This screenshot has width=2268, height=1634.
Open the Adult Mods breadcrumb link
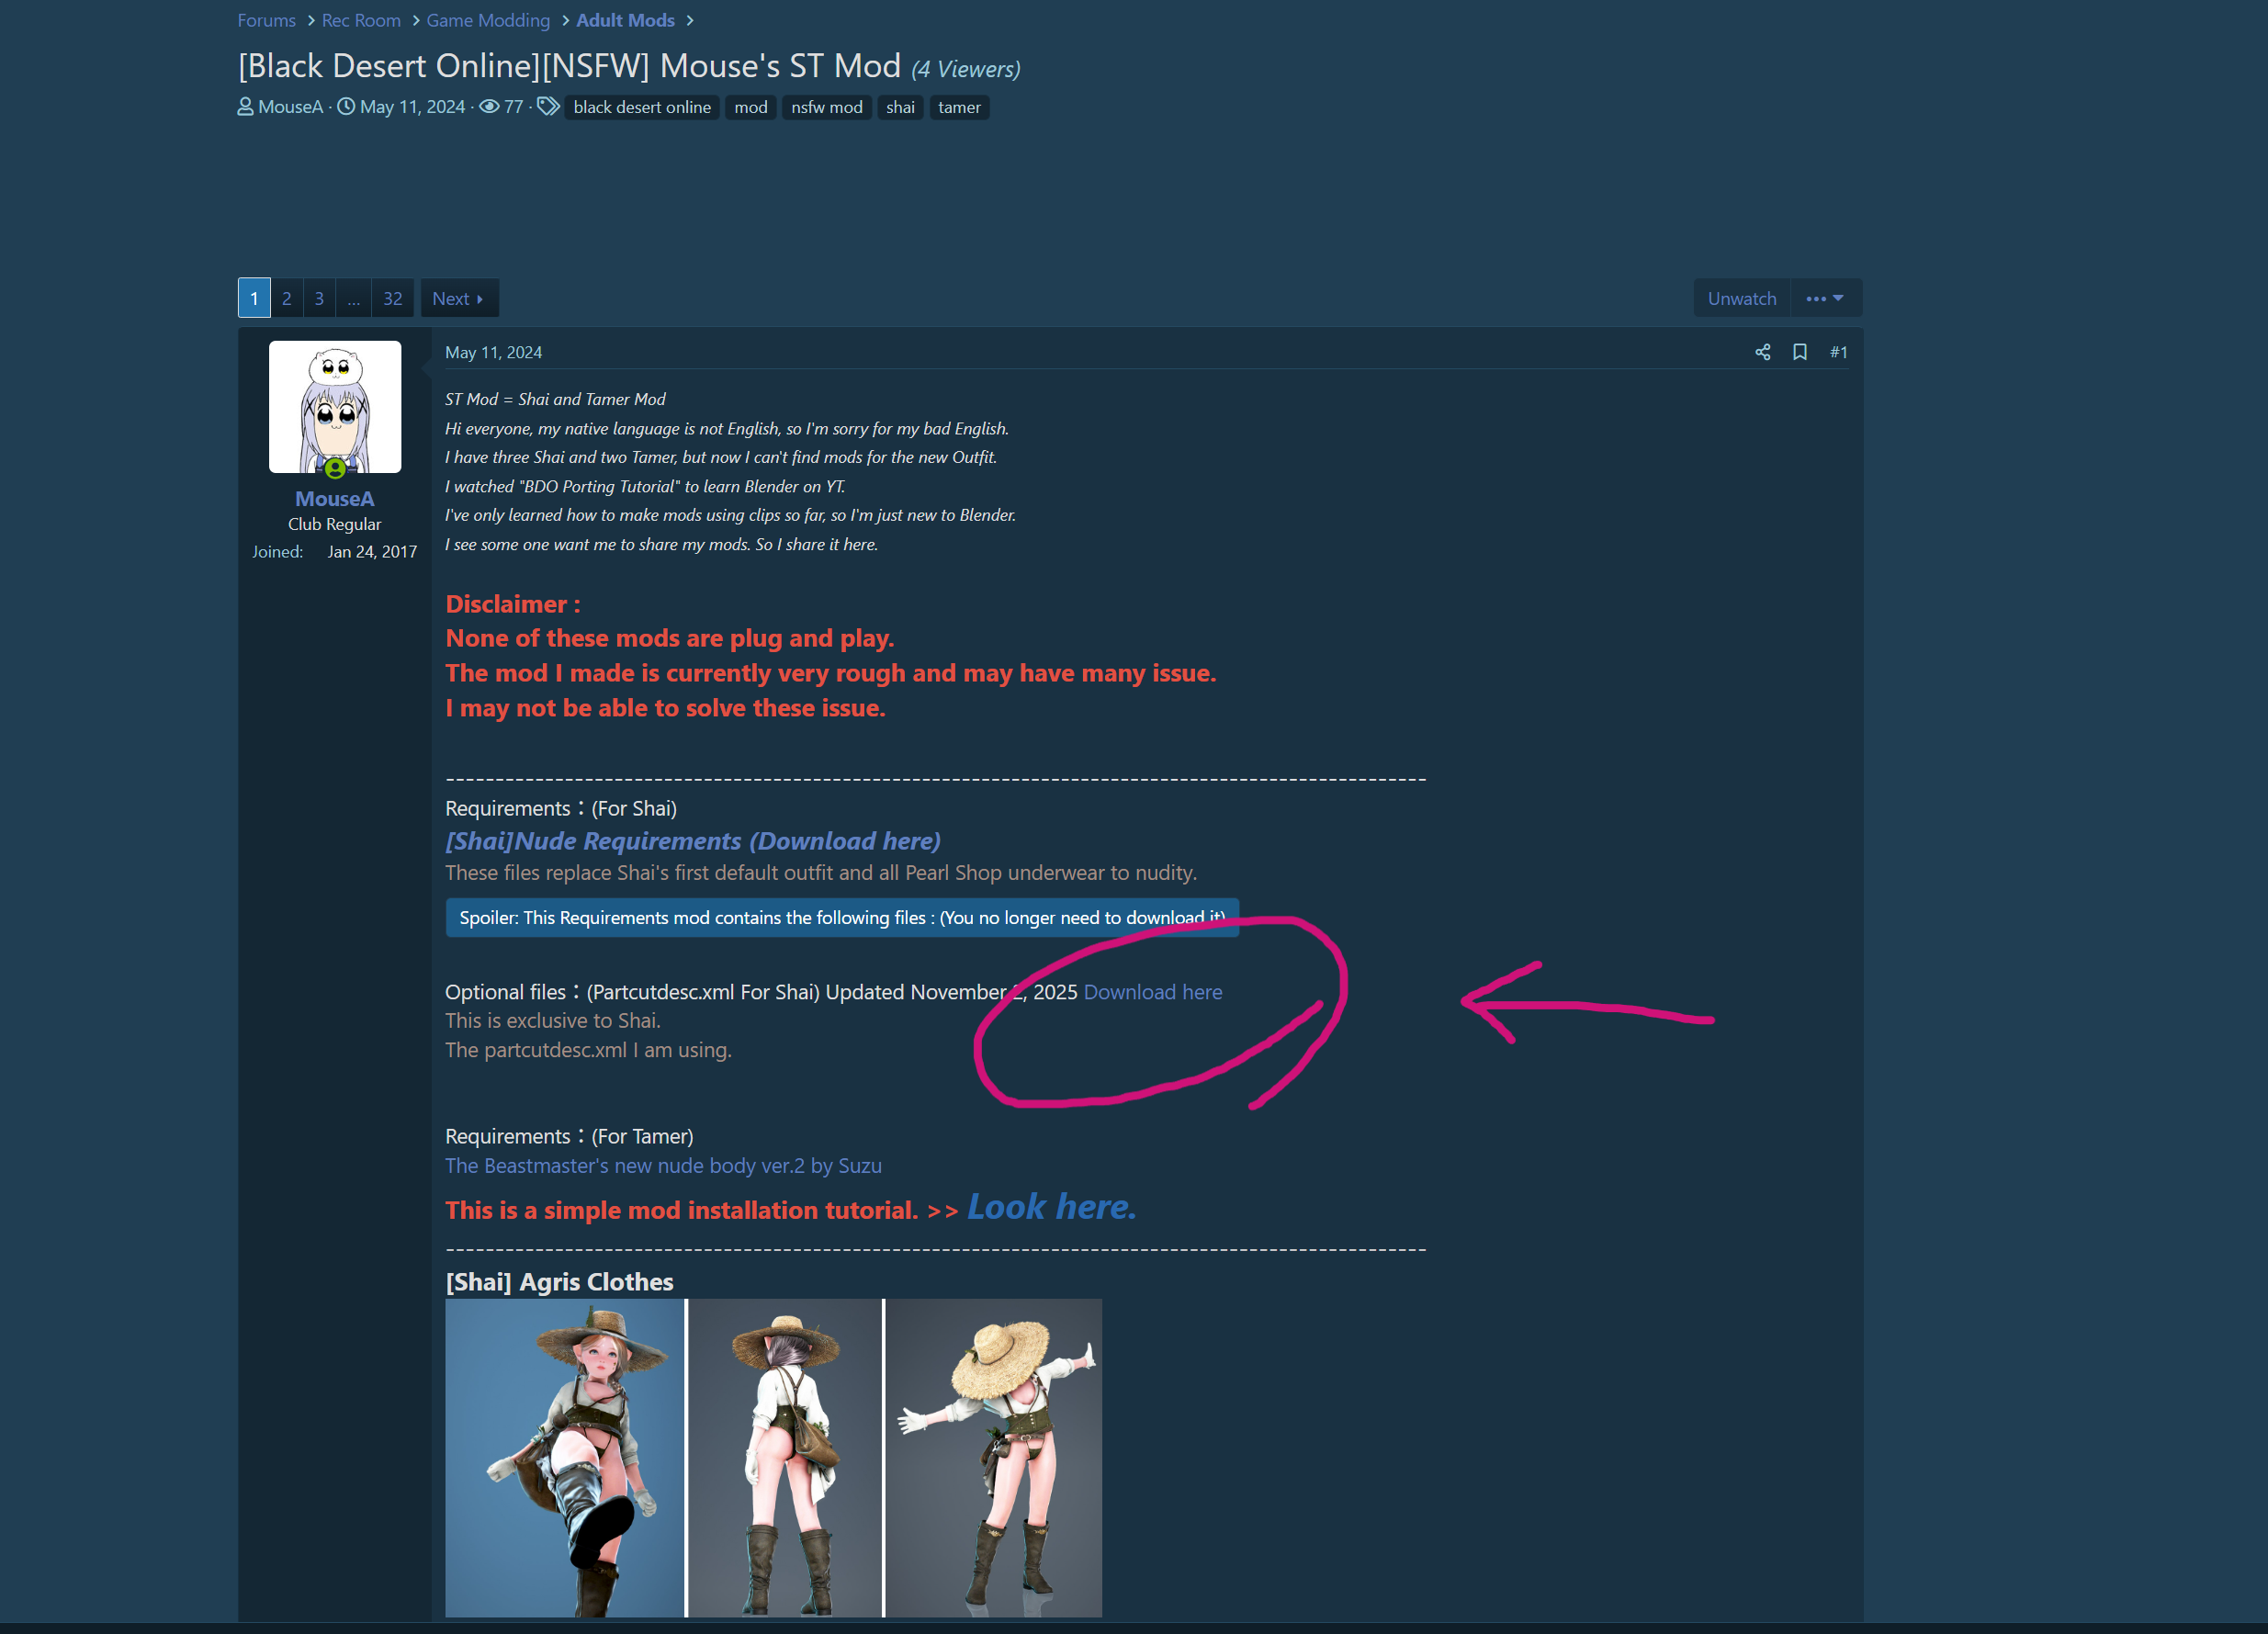click(625, 20)
